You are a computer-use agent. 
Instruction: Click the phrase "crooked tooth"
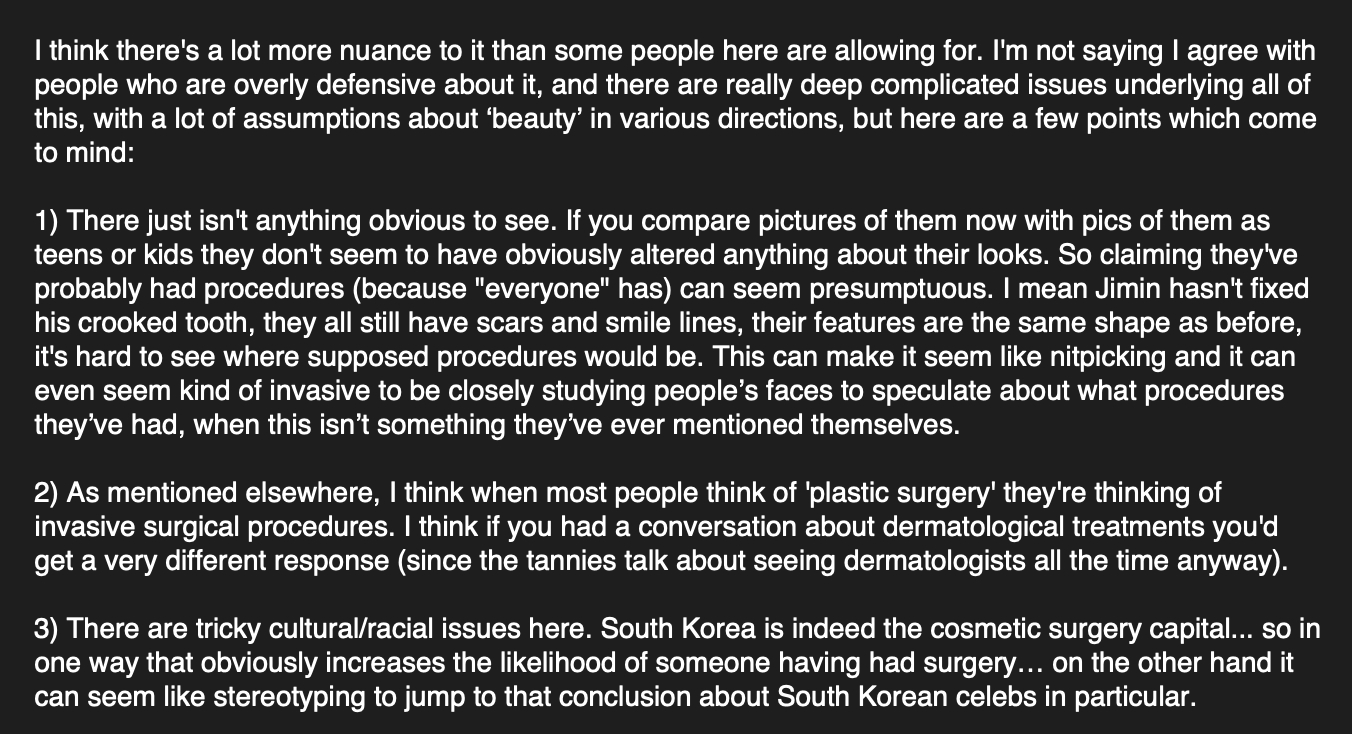point(138,323)
